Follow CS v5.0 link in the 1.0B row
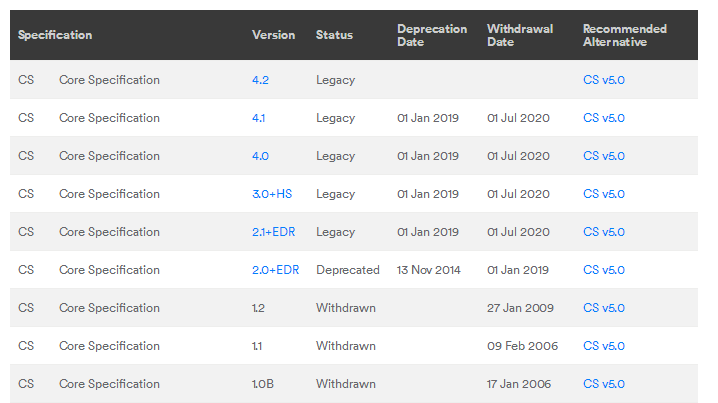This screenshot has width=718, height=403. pos(603,384)
